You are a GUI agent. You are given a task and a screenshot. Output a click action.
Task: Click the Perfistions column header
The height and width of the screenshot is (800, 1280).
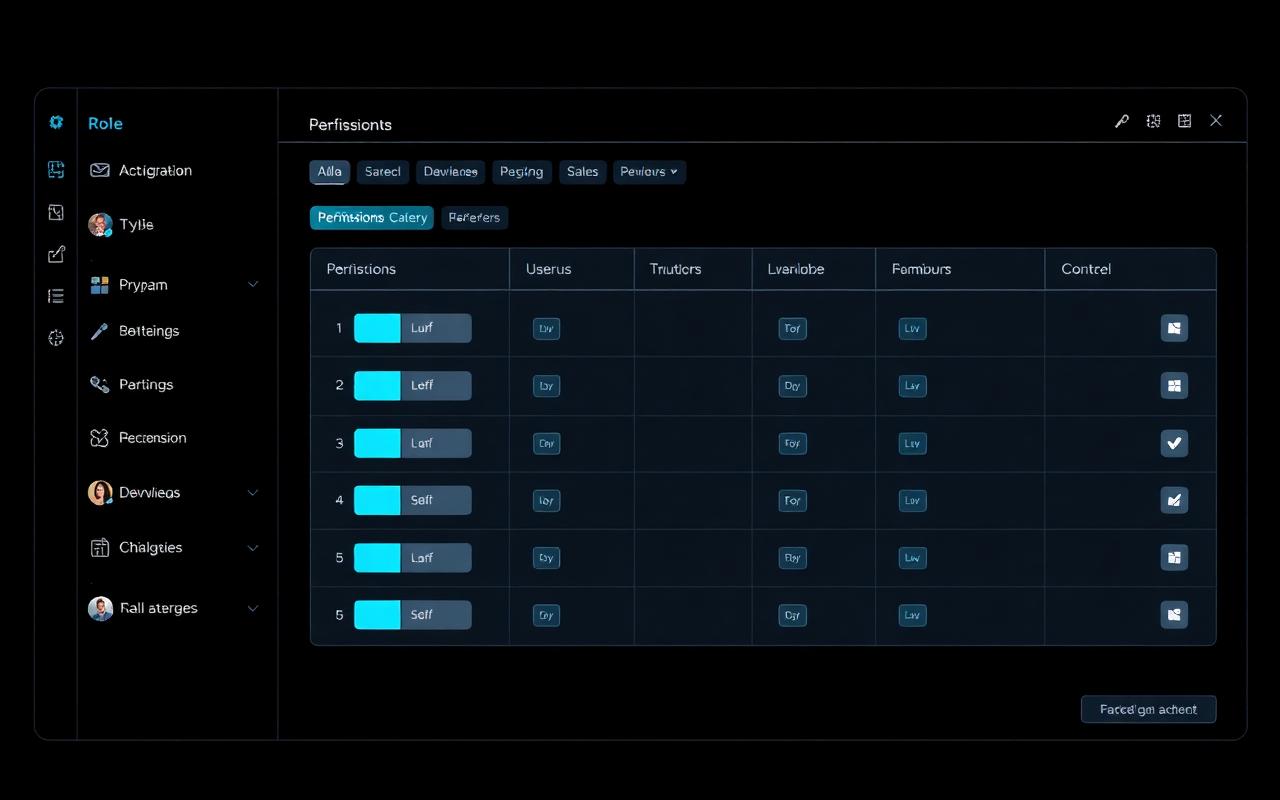pyautogui.click(x=362, y=269)
